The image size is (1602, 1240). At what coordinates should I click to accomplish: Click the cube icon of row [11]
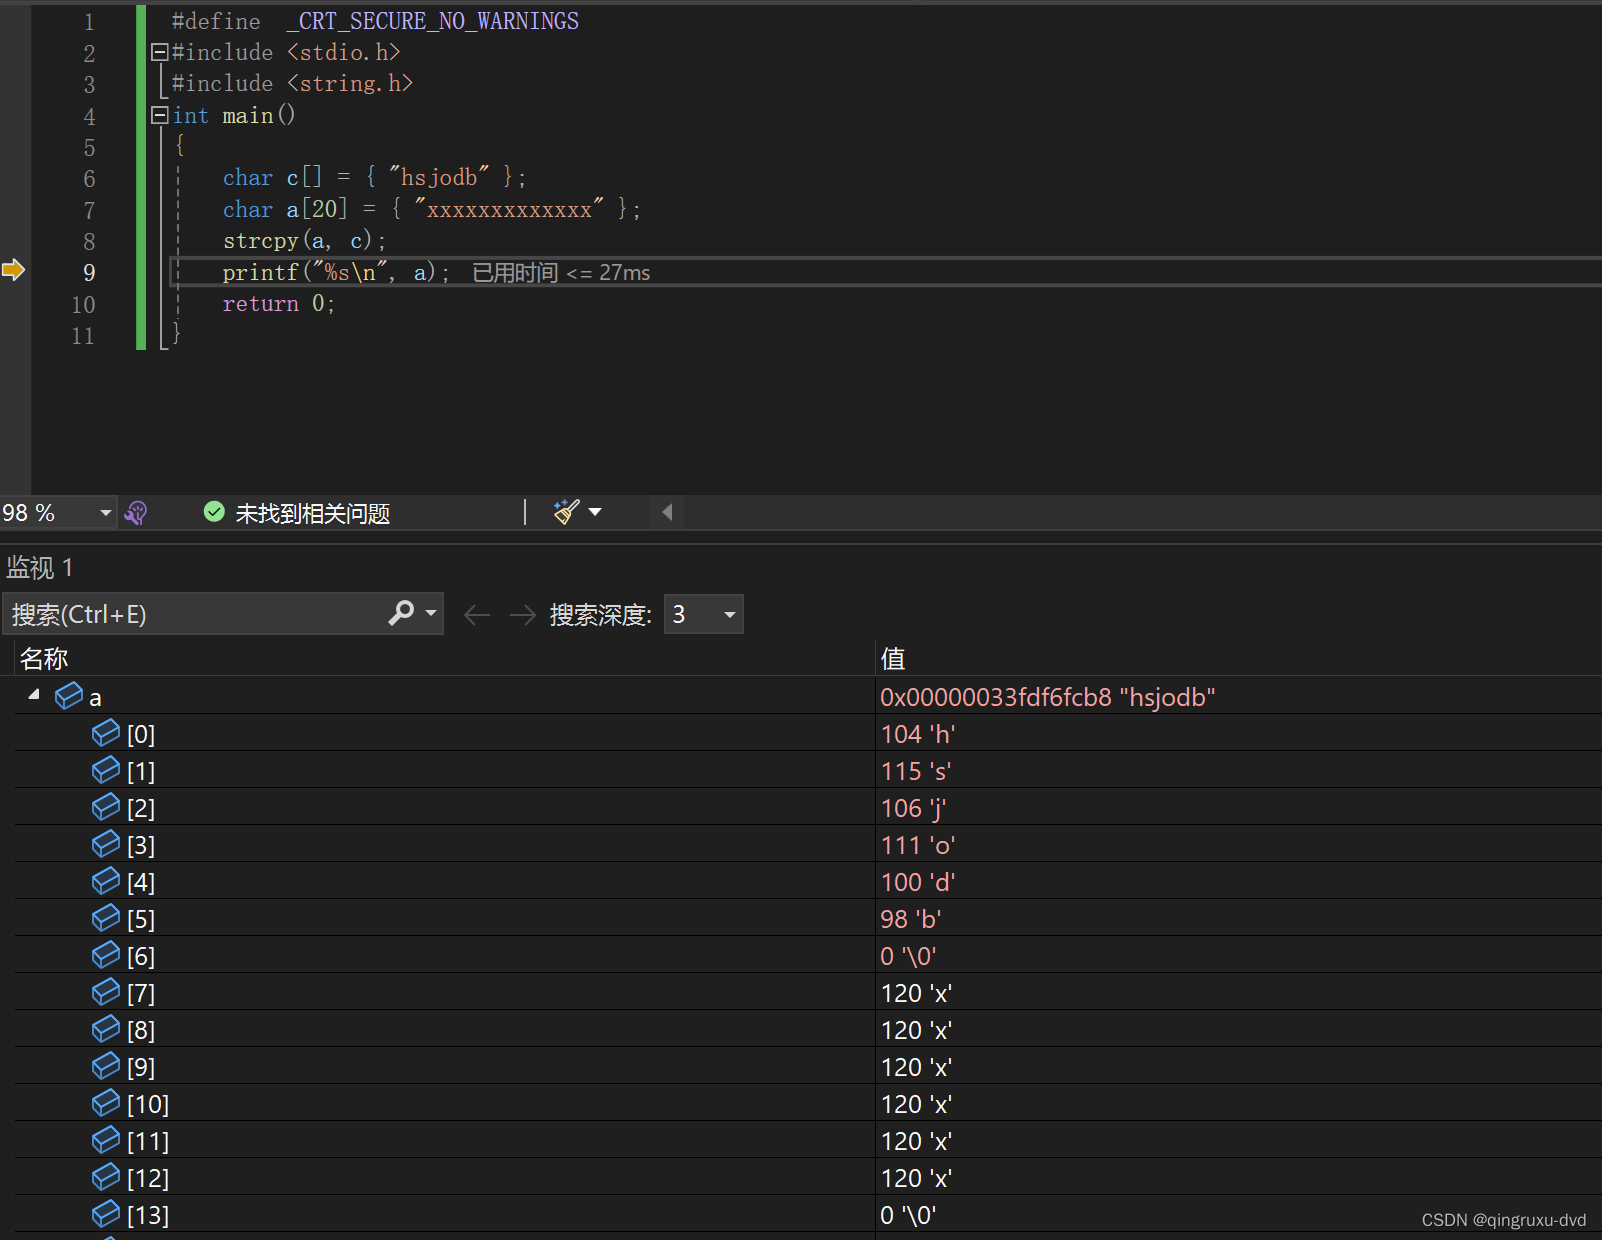[106, 1140]
